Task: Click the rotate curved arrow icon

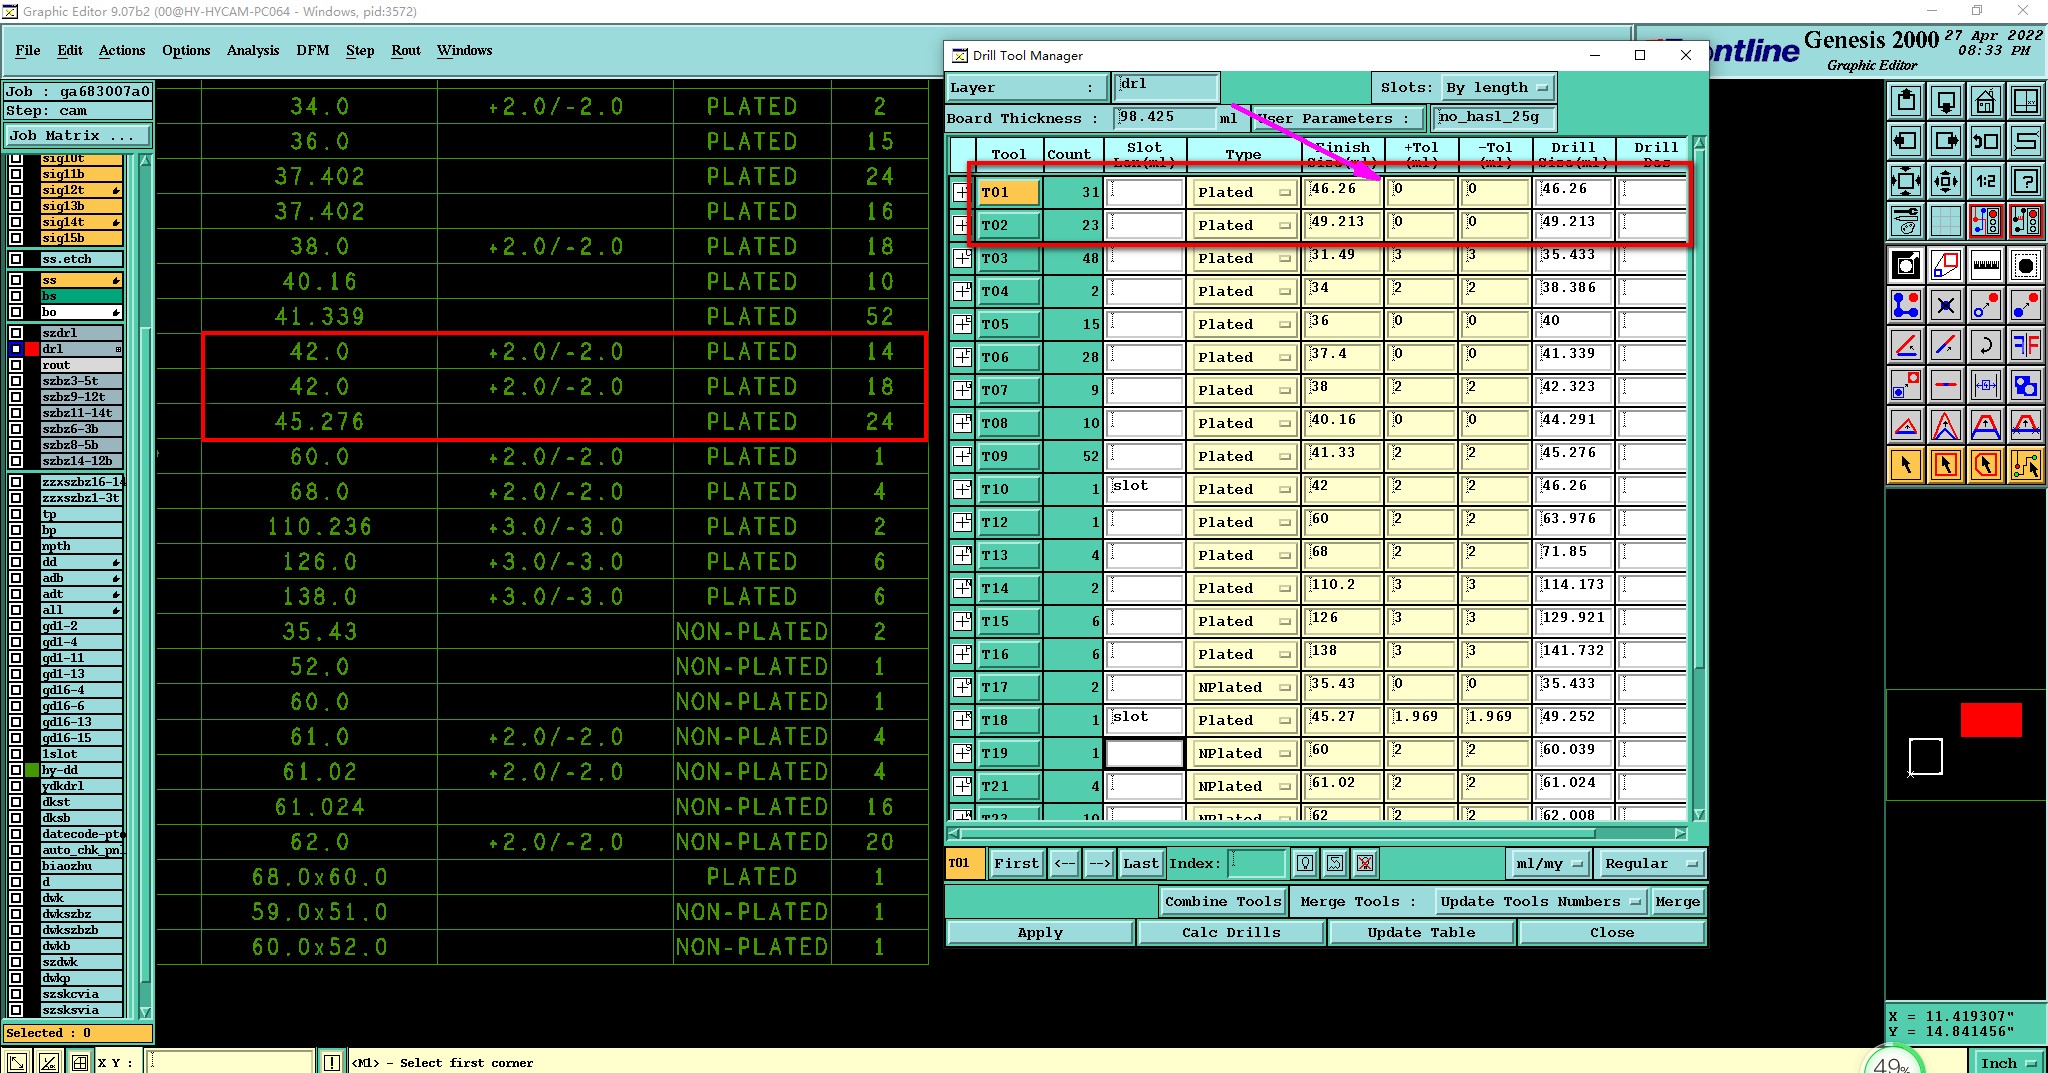Action: tap(1985, 345)
